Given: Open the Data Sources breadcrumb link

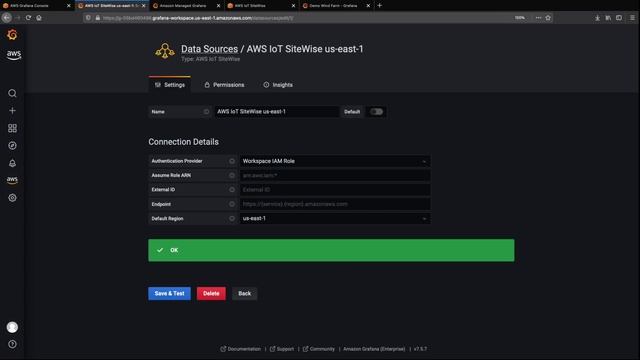Looking at the screenshot, I should point(209,49).
